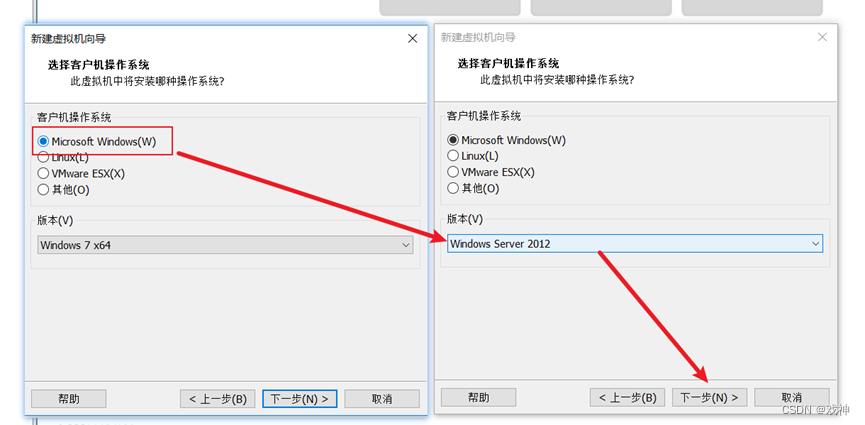Cancel the left wizard with 取消
Screen dimensions: 865x425
coord(382,399)
